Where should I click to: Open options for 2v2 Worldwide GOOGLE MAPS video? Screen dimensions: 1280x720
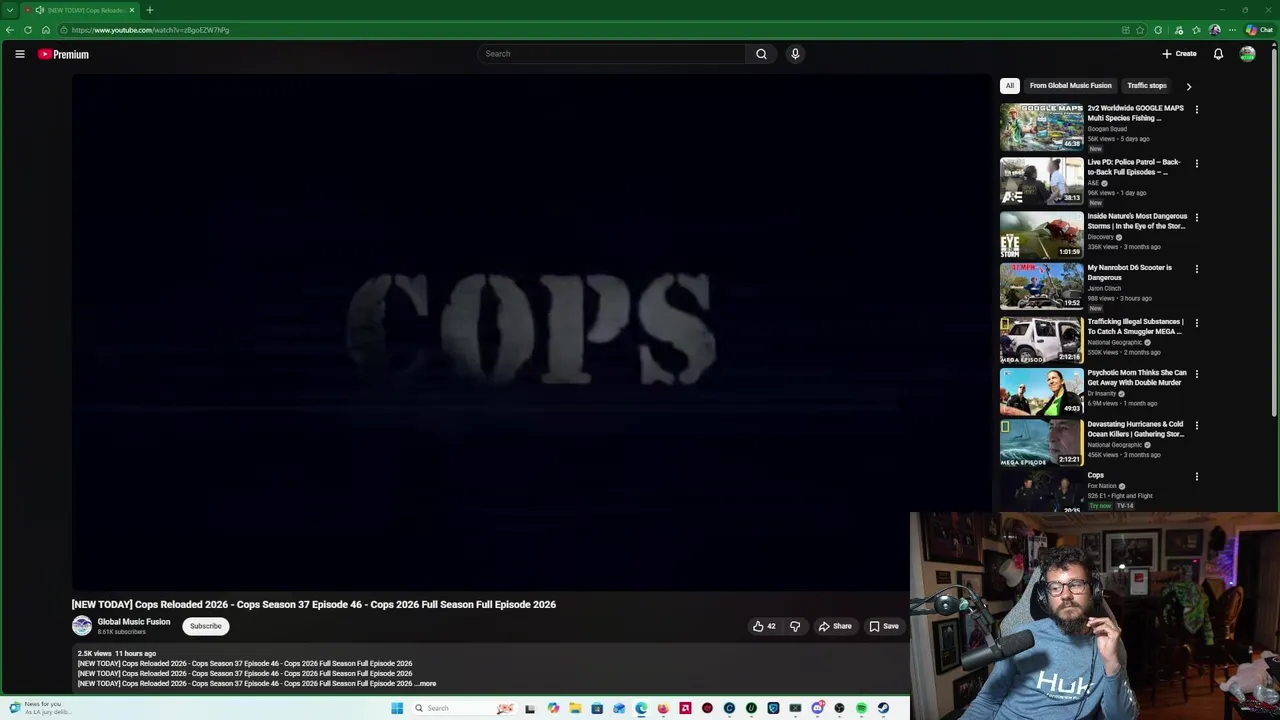(x=1196, y=110)
